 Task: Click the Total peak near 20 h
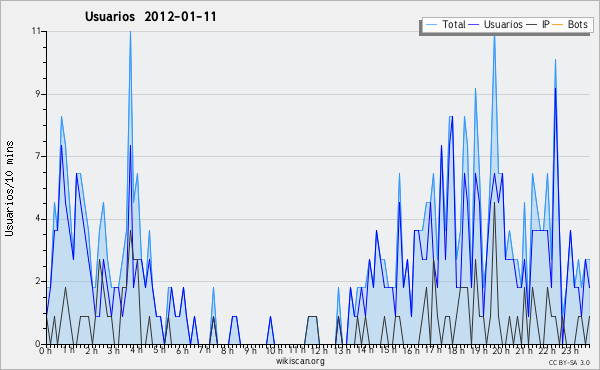click(494, 36)
